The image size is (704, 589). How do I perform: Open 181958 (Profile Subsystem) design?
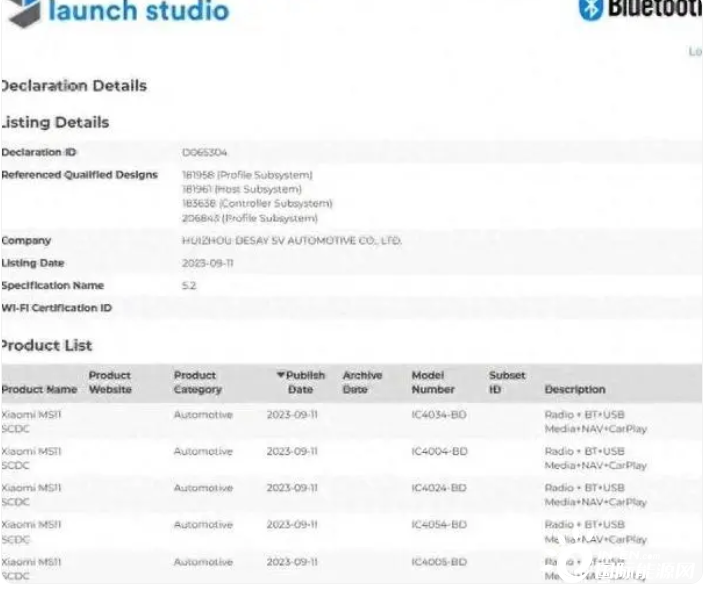pyautogui.click(x=247, y=175)
